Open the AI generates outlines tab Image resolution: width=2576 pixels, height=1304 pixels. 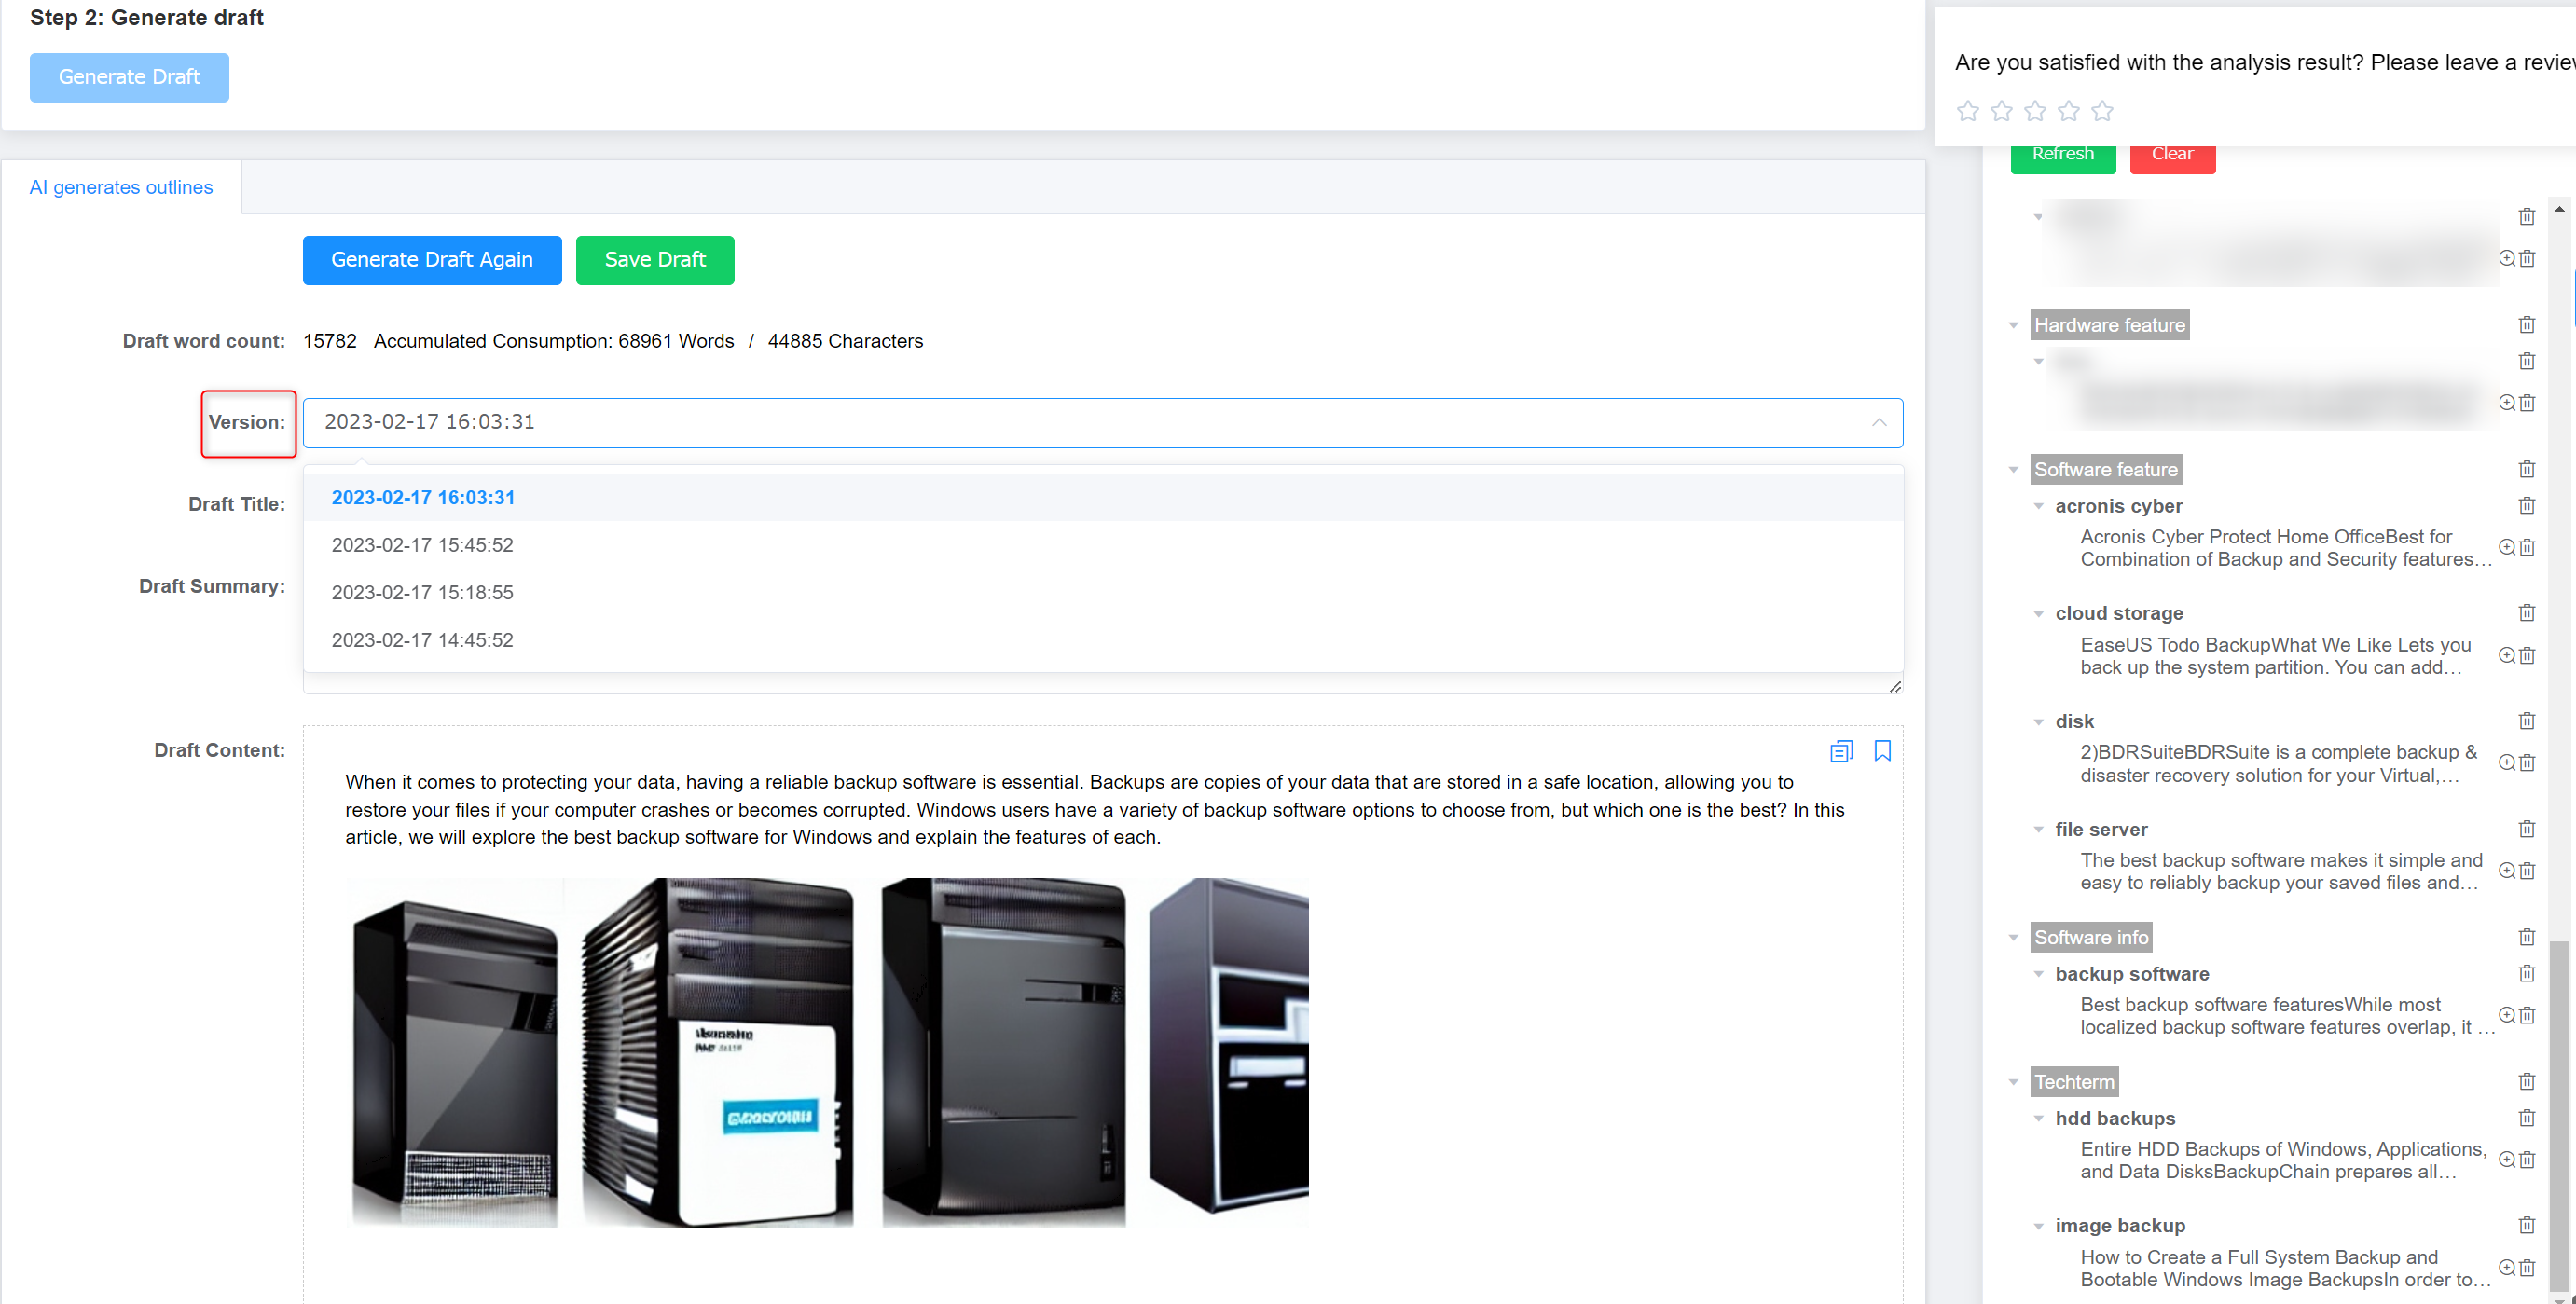121,187
